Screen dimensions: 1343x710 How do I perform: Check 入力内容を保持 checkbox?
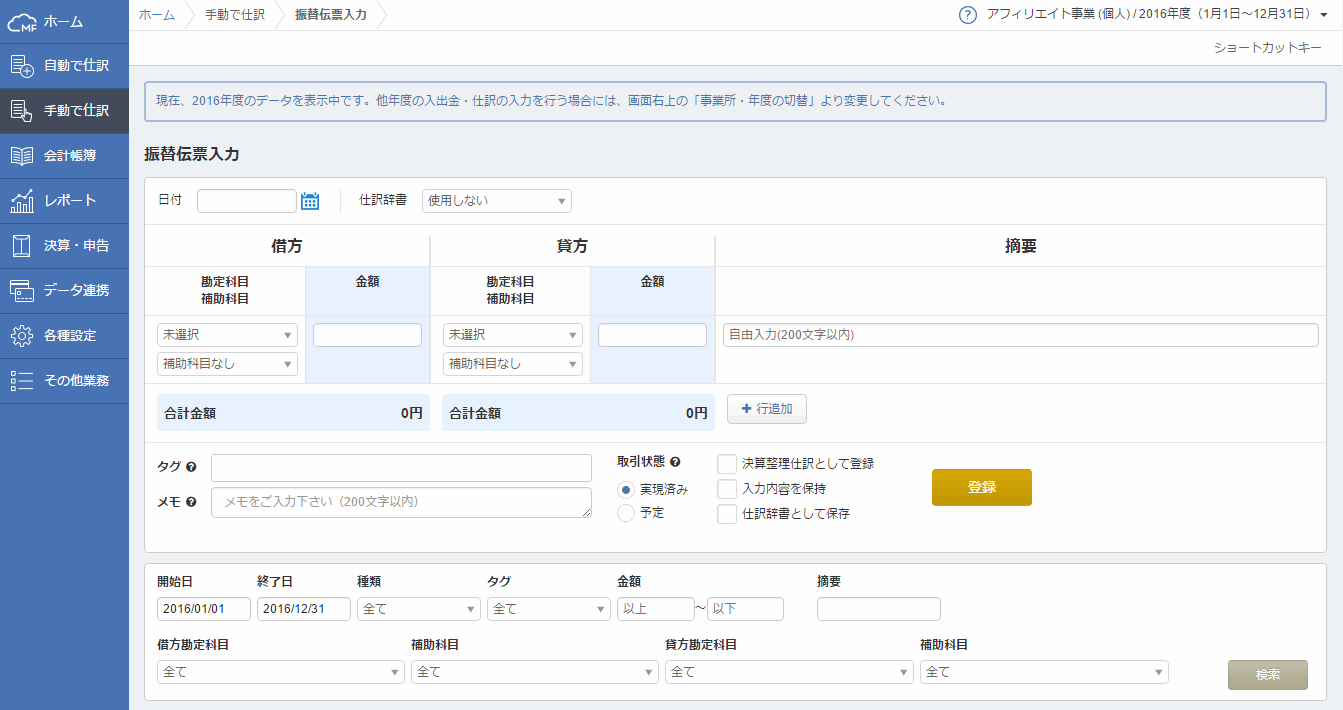727,489
